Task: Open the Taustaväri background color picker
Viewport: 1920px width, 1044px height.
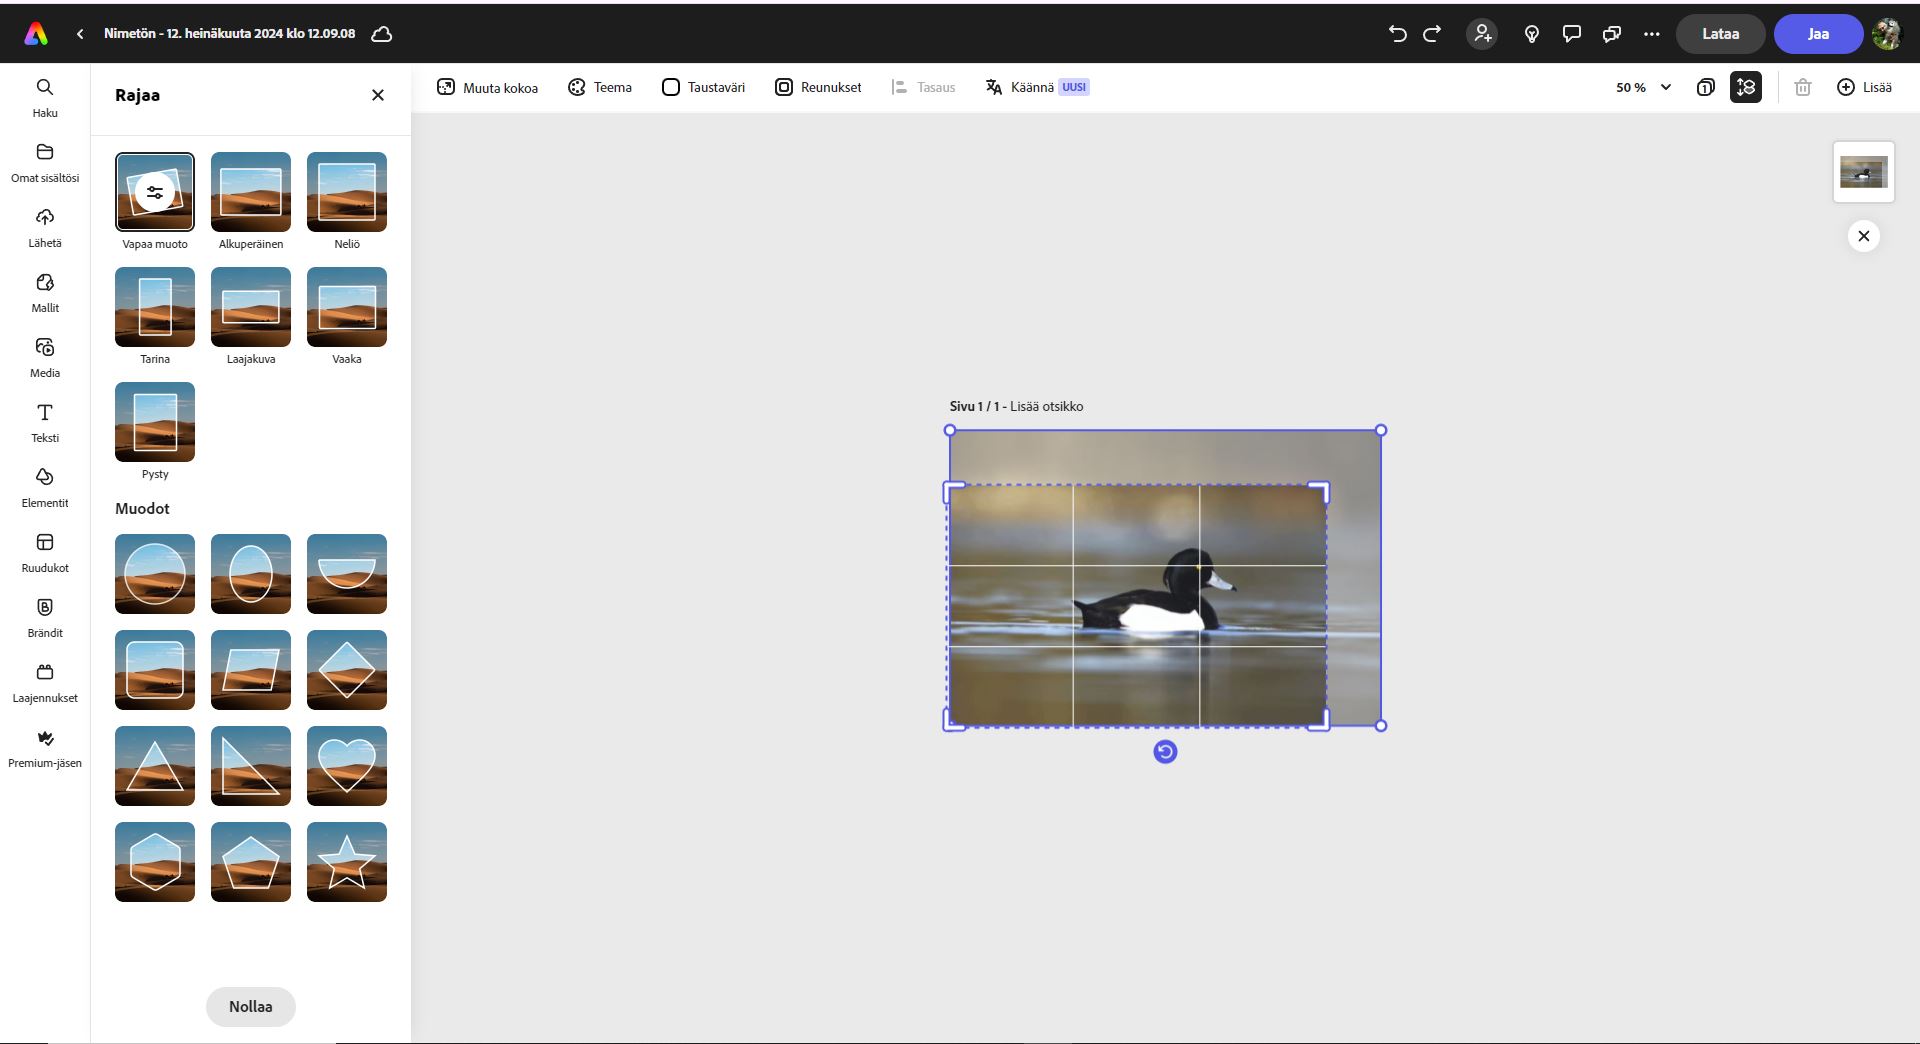Action: pos(703,88)
